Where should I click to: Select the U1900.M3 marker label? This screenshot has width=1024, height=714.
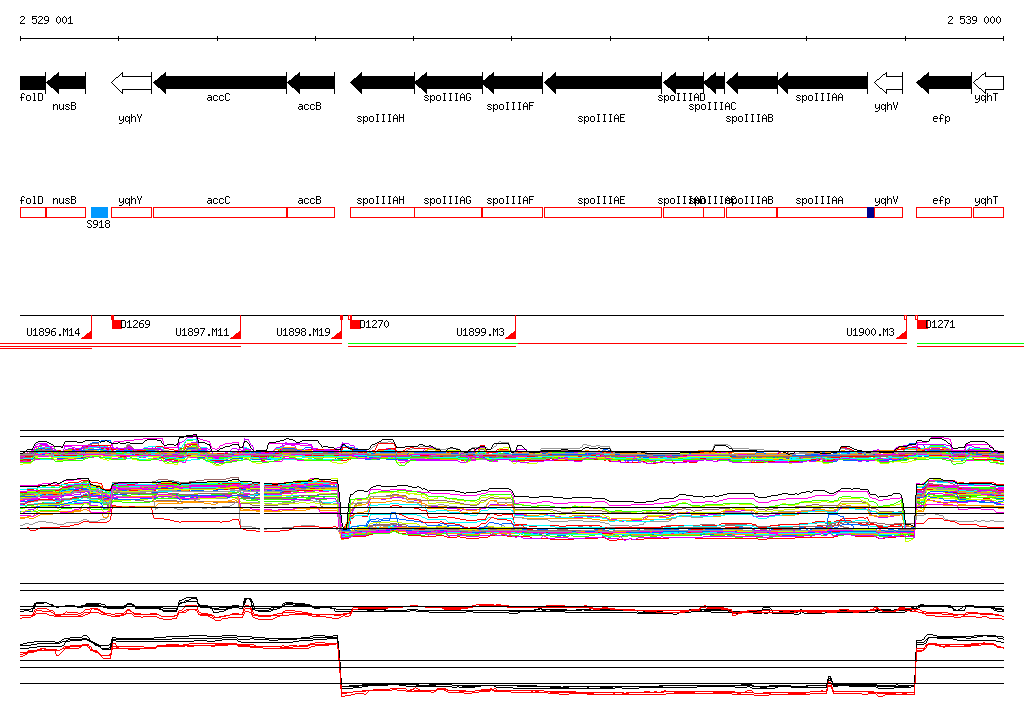click(871, 333)
